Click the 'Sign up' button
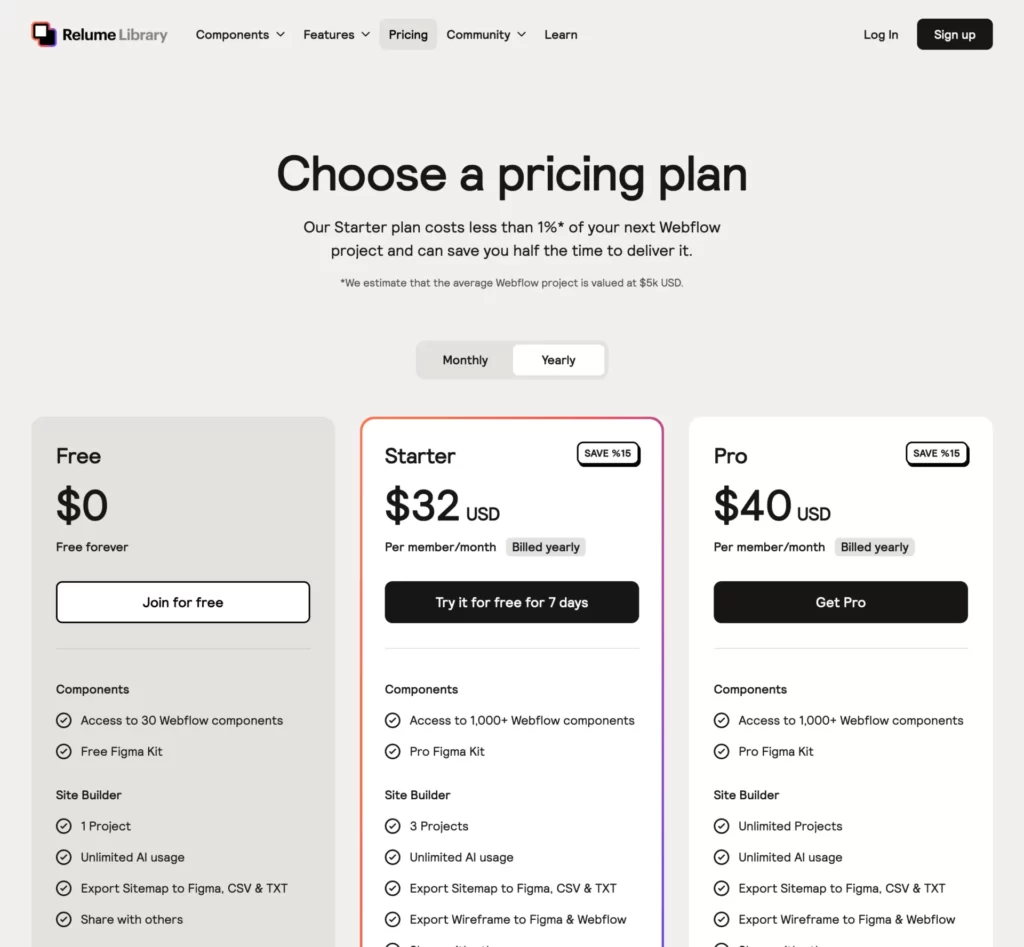1024x947 pixels. pyautogui.click(x=953, y=33)
